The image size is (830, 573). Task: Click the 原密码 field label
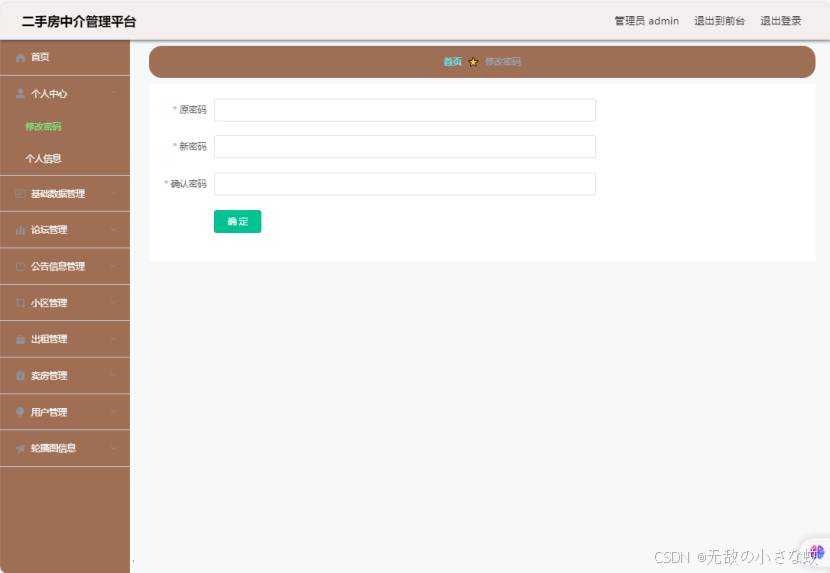(x=193, y=110)
